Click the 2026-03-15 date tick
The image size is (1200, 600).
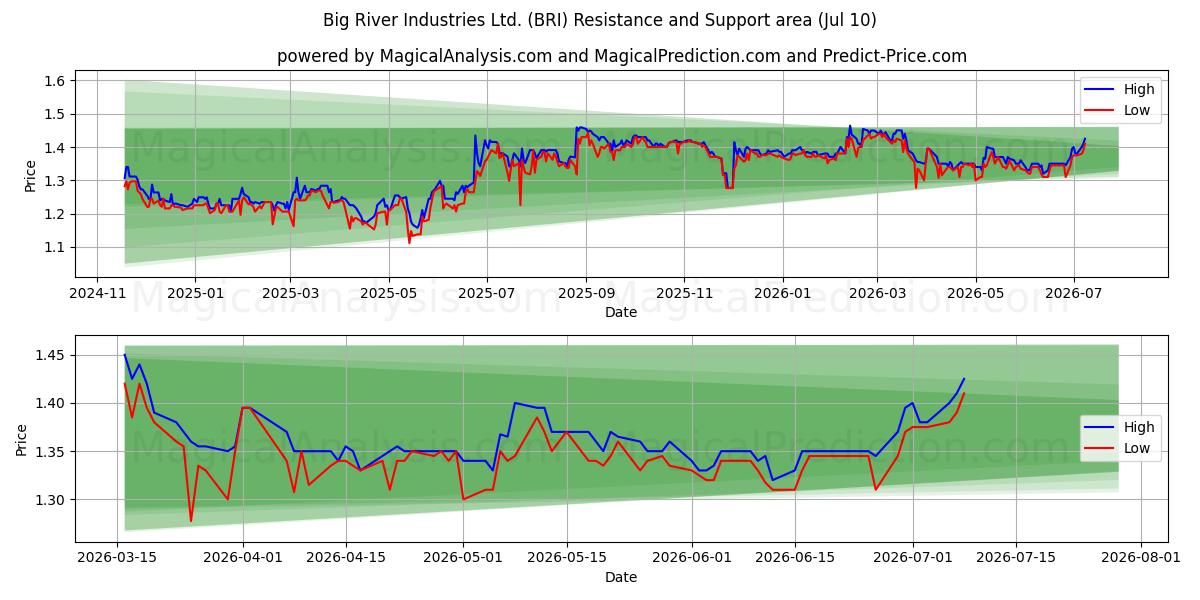tap(118, 559)
